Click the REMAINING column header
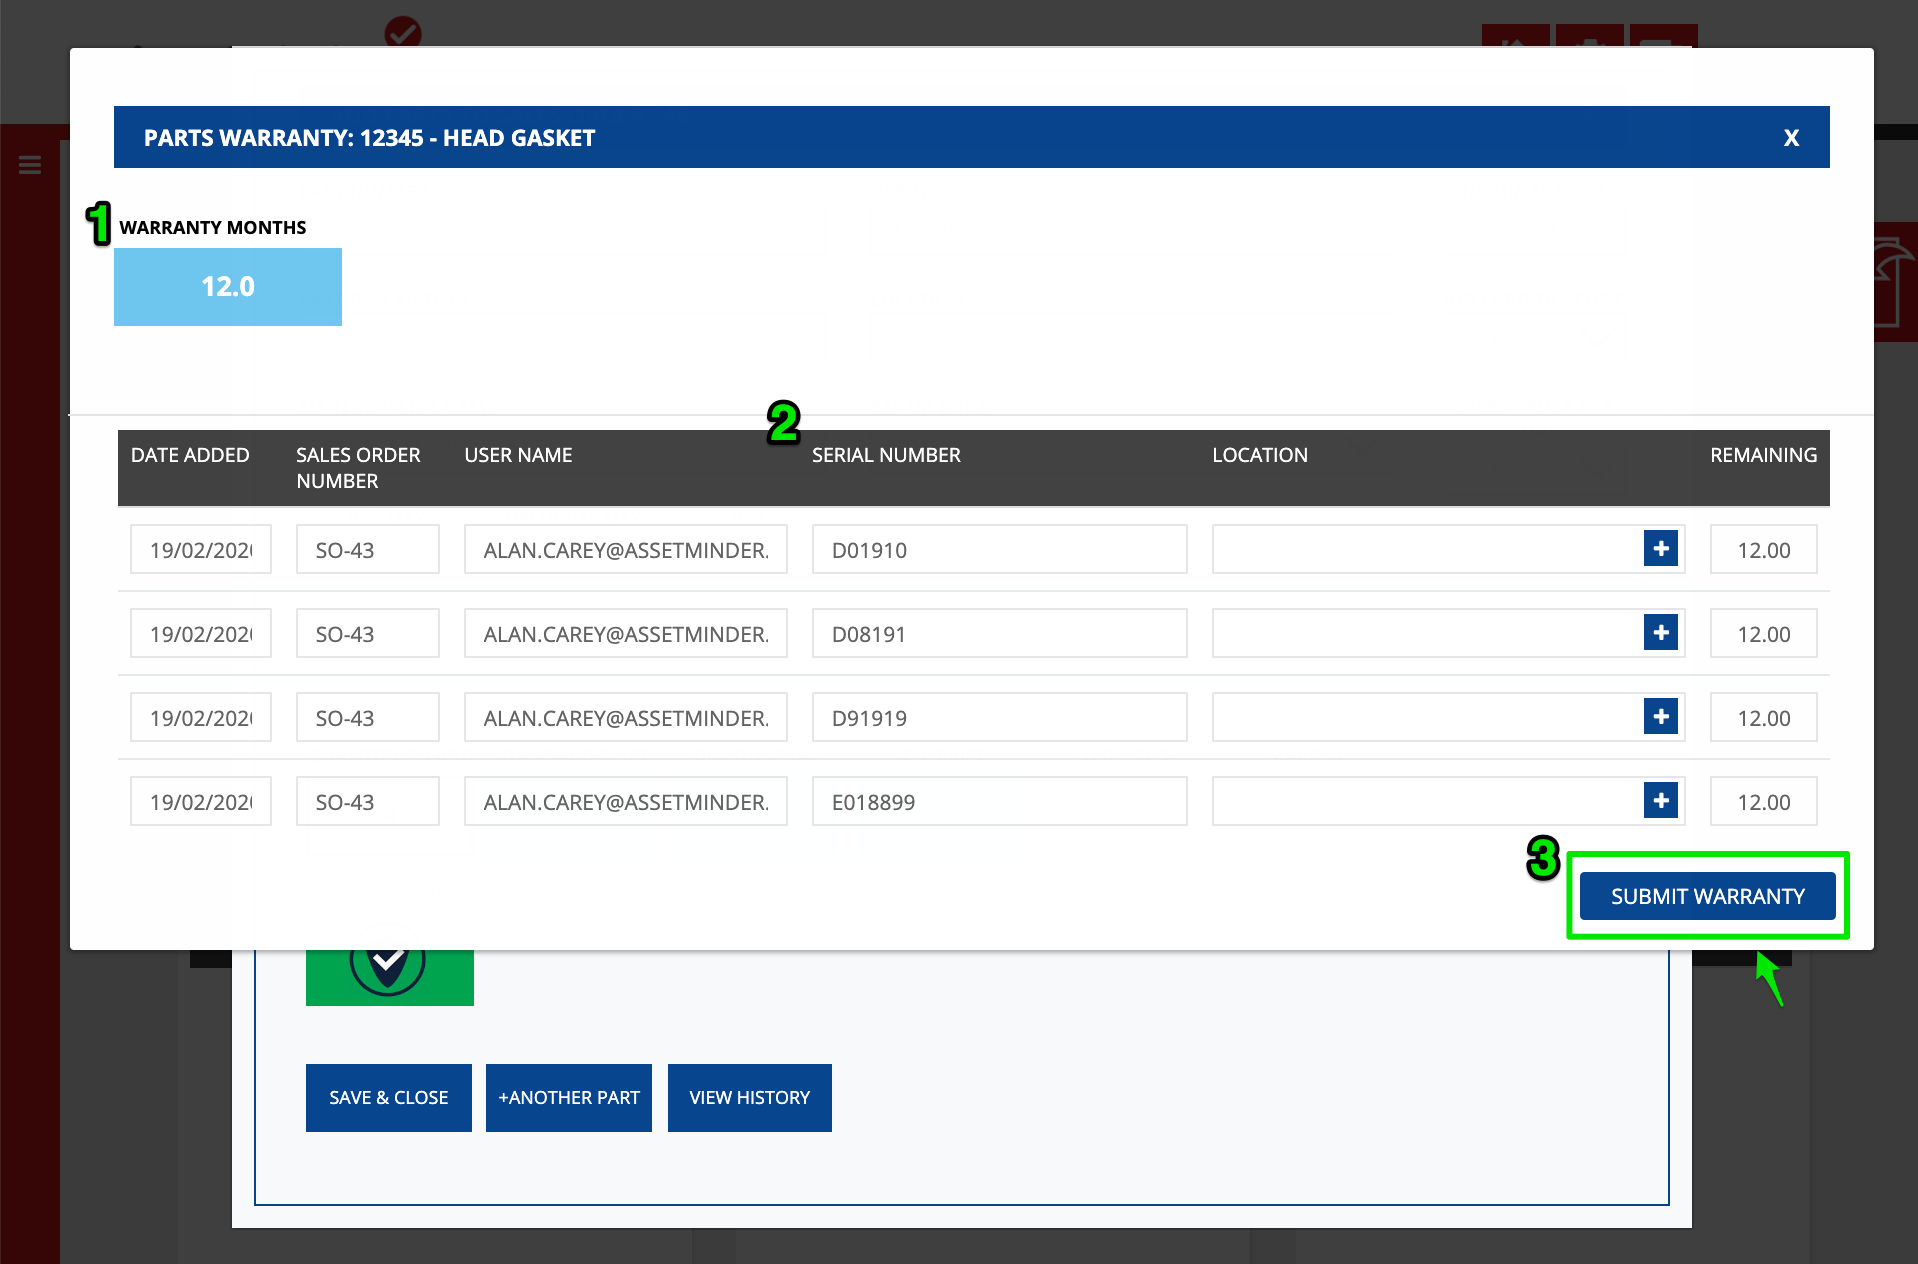The height and width of the screenshot is (1264, 1918). 1763,455
